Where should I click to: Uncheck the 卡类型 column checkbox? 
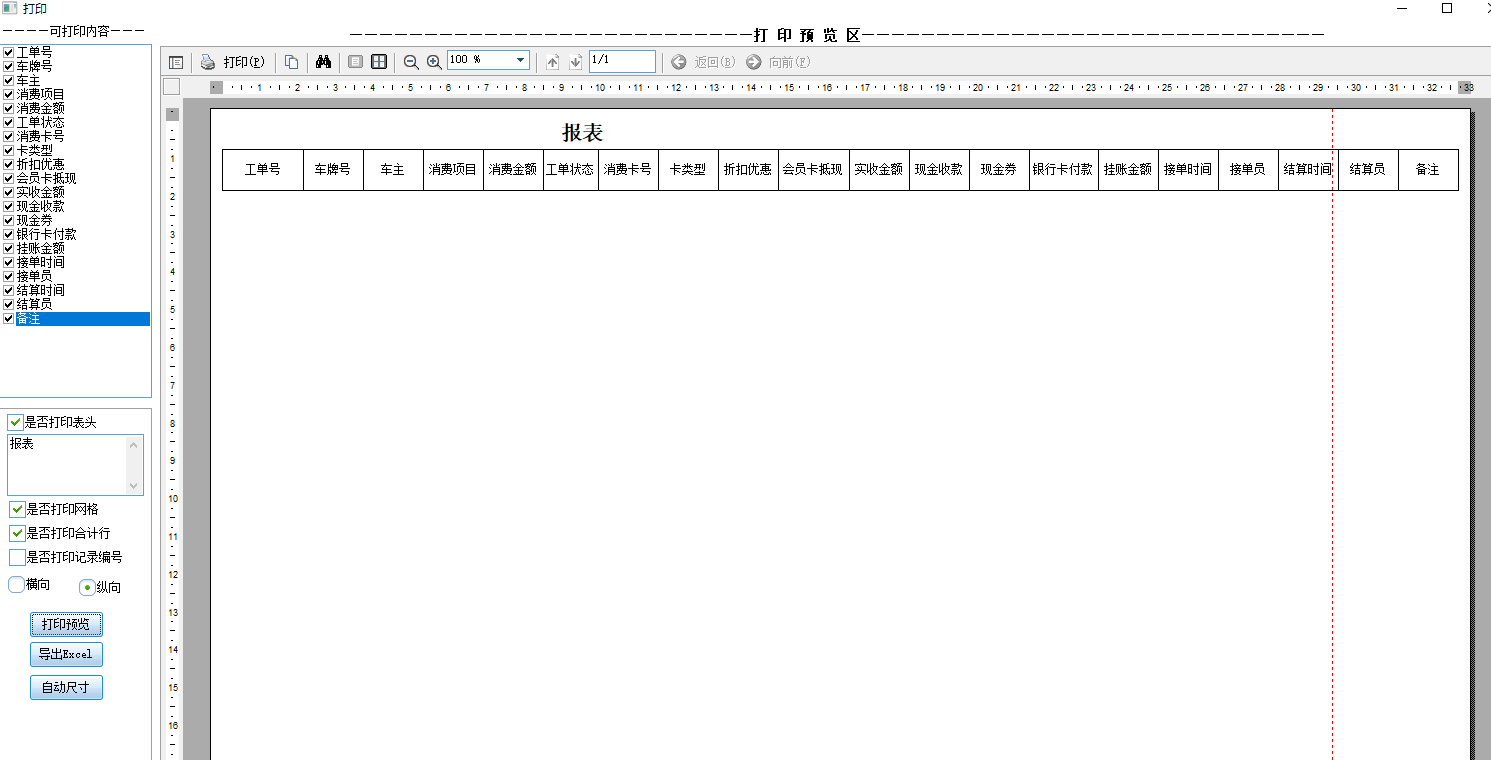coord(9,150)
